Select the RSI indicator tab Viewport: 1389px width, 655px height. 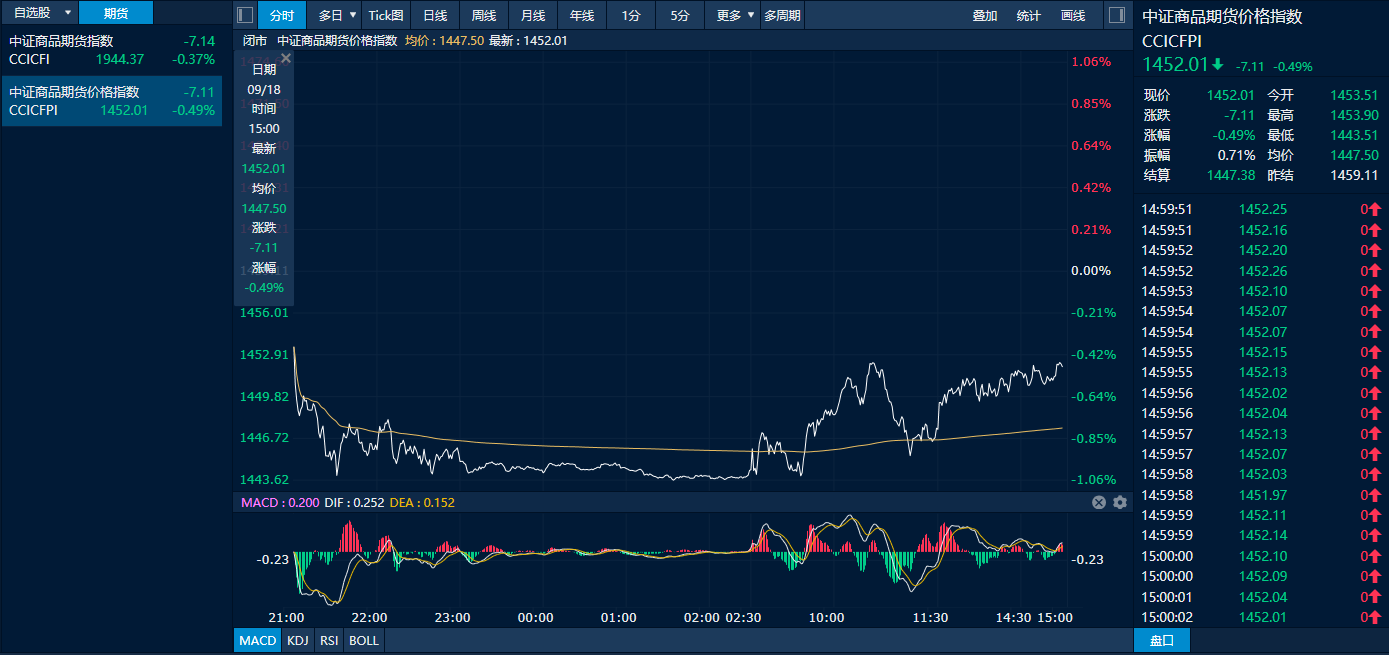point(328,640)
